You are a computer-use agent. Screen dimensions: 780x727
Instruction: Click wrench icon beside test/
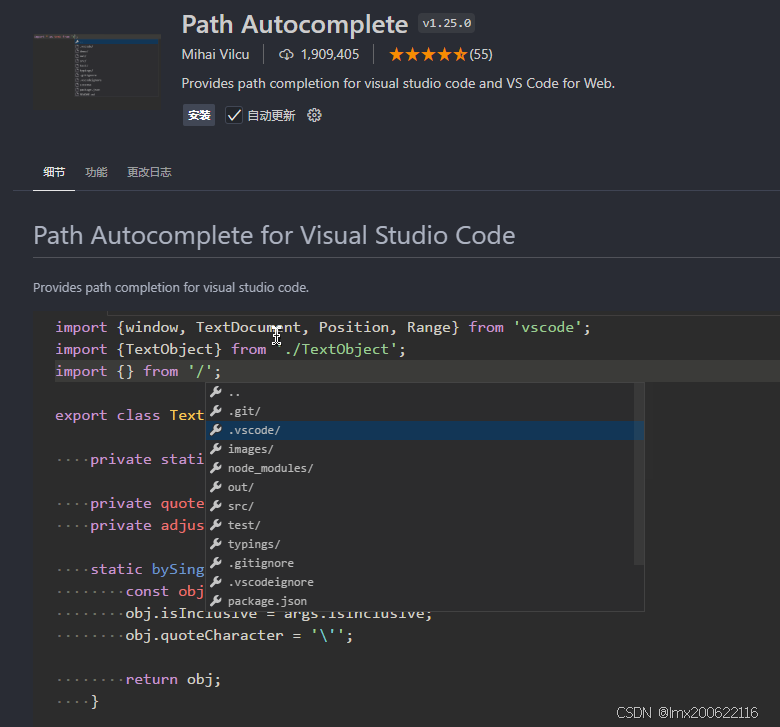click(216, 524)
